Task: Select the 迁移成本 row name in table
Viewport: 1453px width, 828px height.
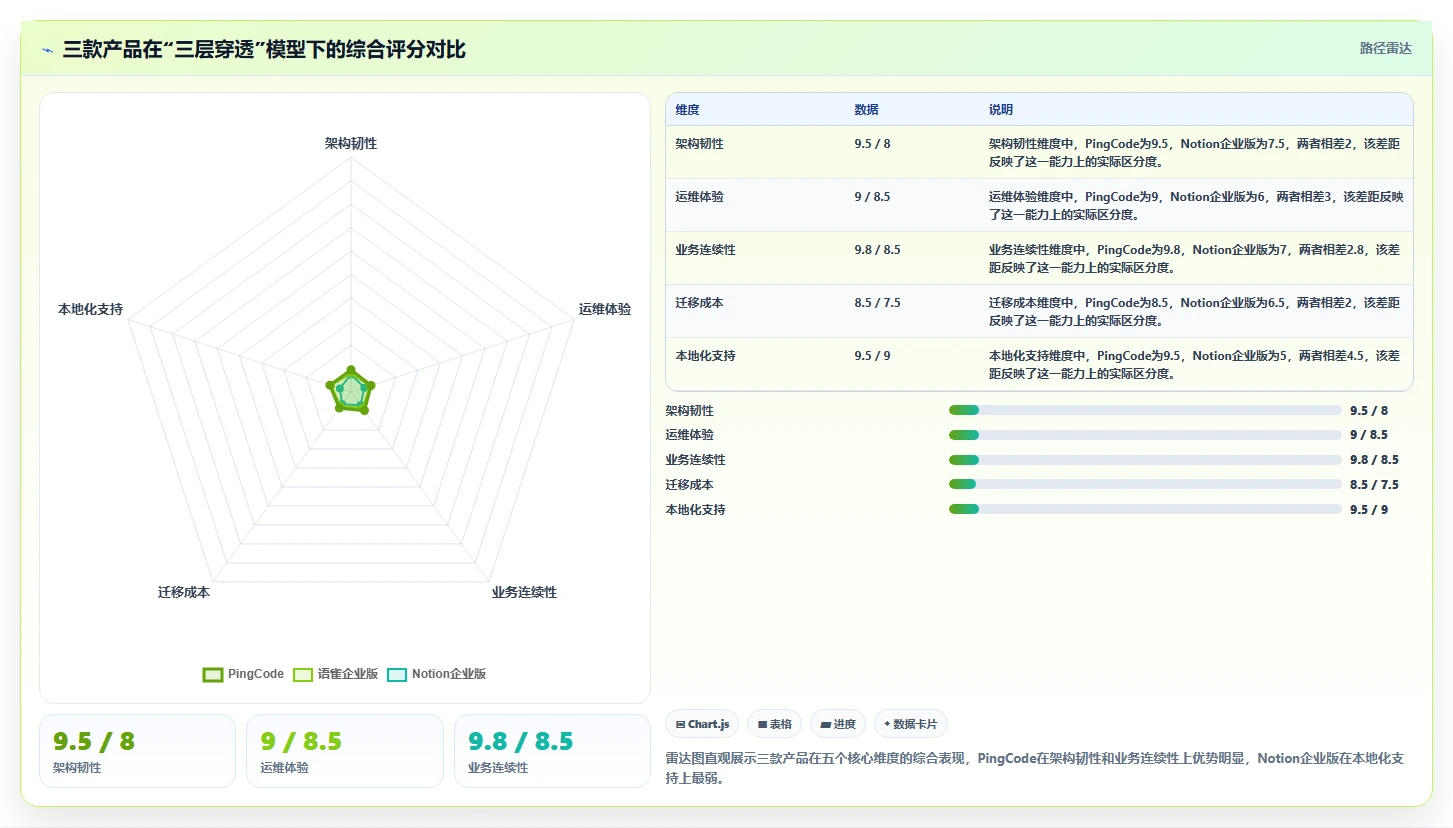Action: [x=699, y=303]
